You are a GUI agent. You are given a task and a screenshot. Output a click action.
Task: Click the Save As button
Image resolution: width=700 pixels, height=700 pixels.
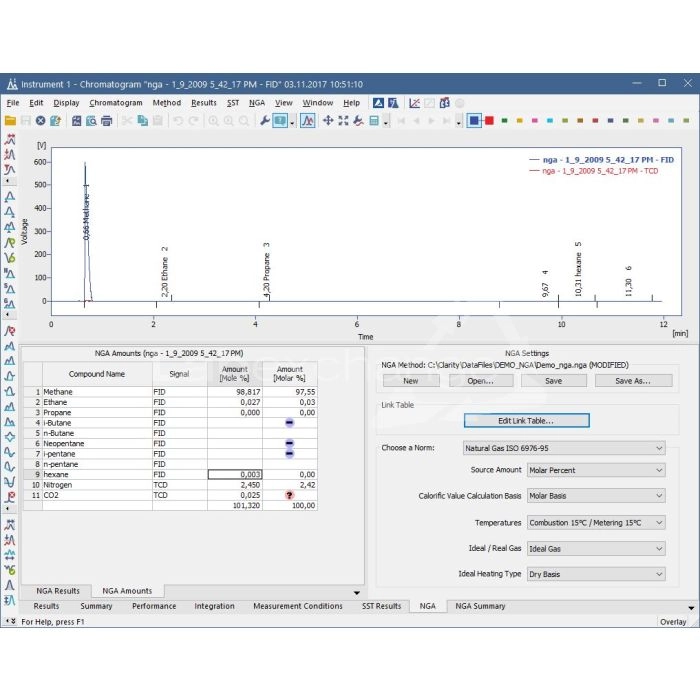[x=632, y=381]
